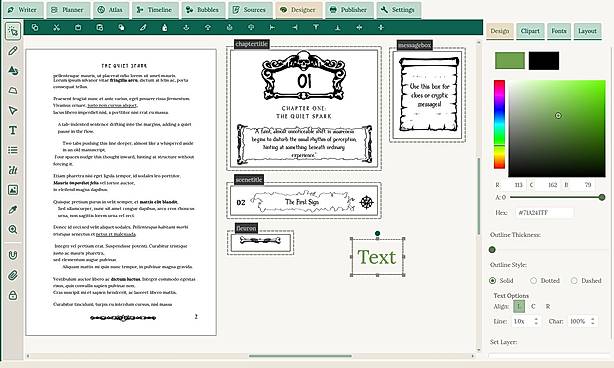The image size is (614, 368).
Task: Set text alignment to L
Action: pyautogui.click(x=519, y=306)
